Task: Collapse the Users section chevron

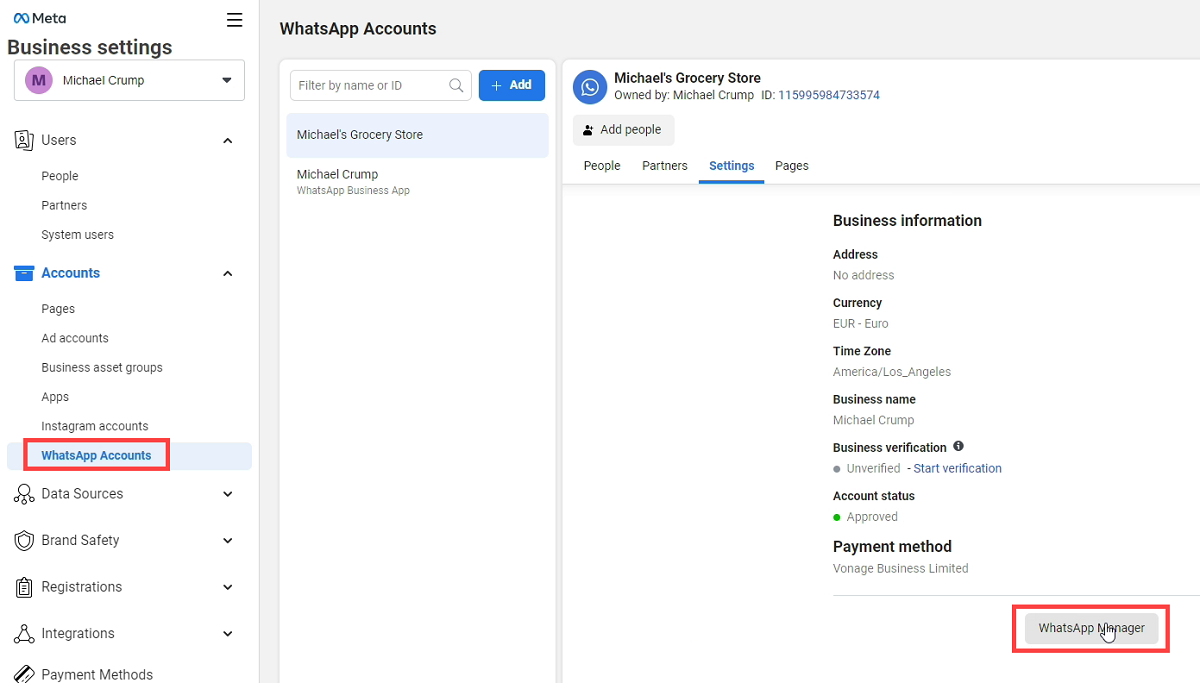Action: [x=227, y=141]
